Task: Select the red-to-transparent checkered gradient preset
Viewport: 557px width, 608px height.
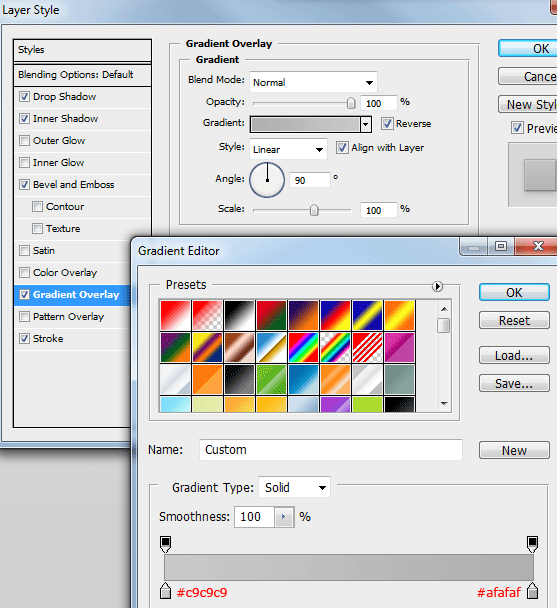Action: tap(208, 315)
